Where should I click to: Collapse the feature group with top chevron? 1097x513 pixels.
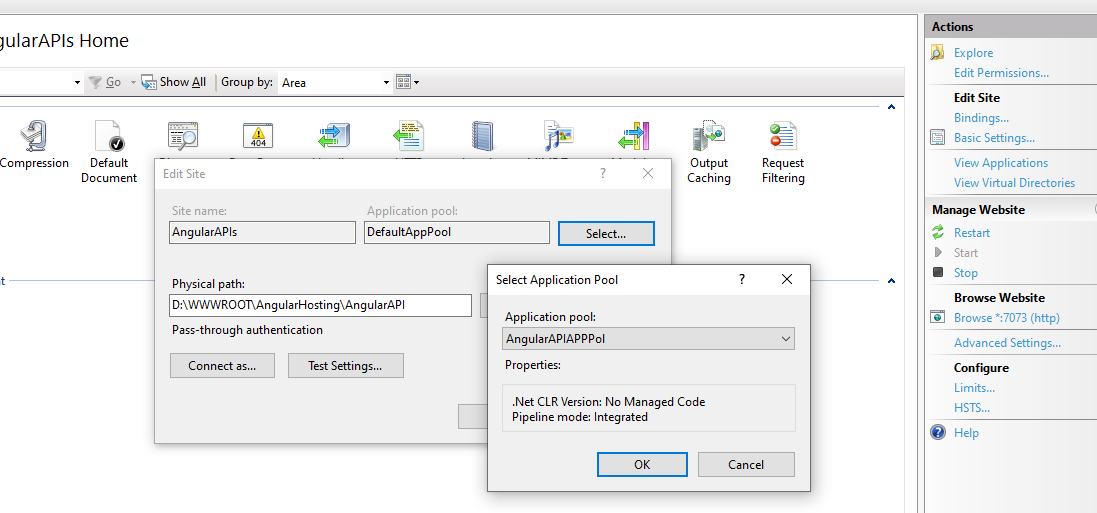890,106
